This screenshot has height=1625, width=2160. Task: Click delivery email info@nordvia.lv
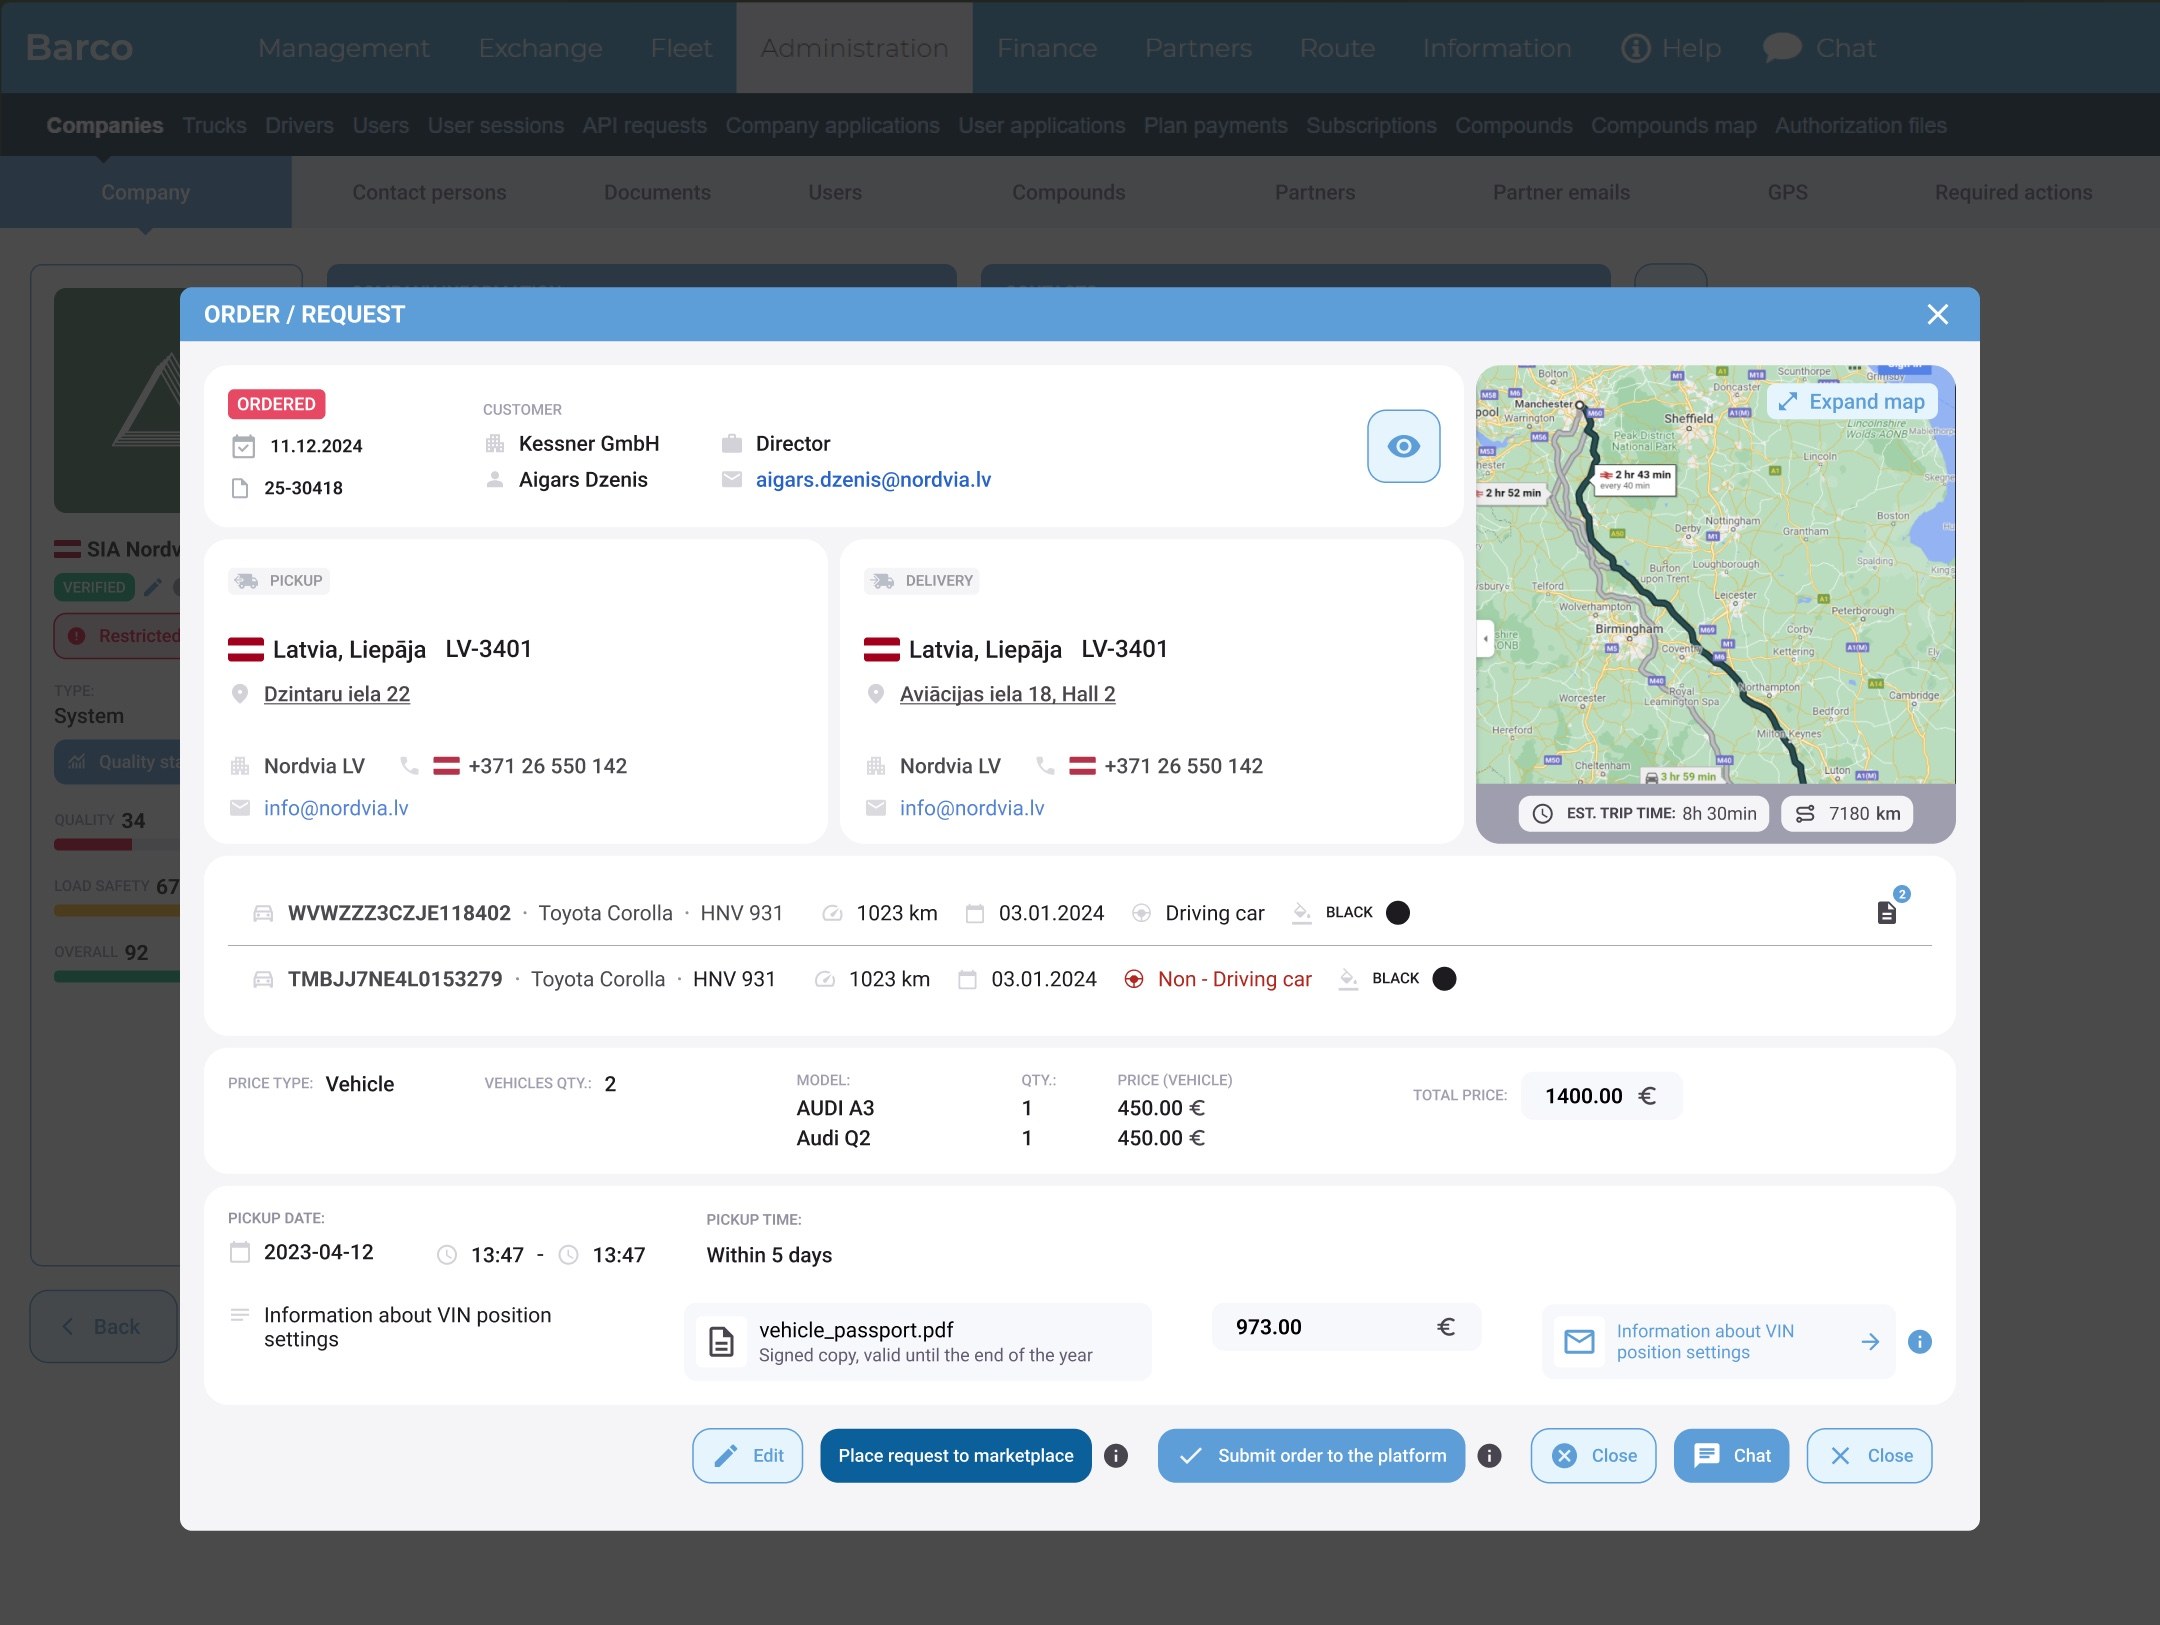coord(972,808)
